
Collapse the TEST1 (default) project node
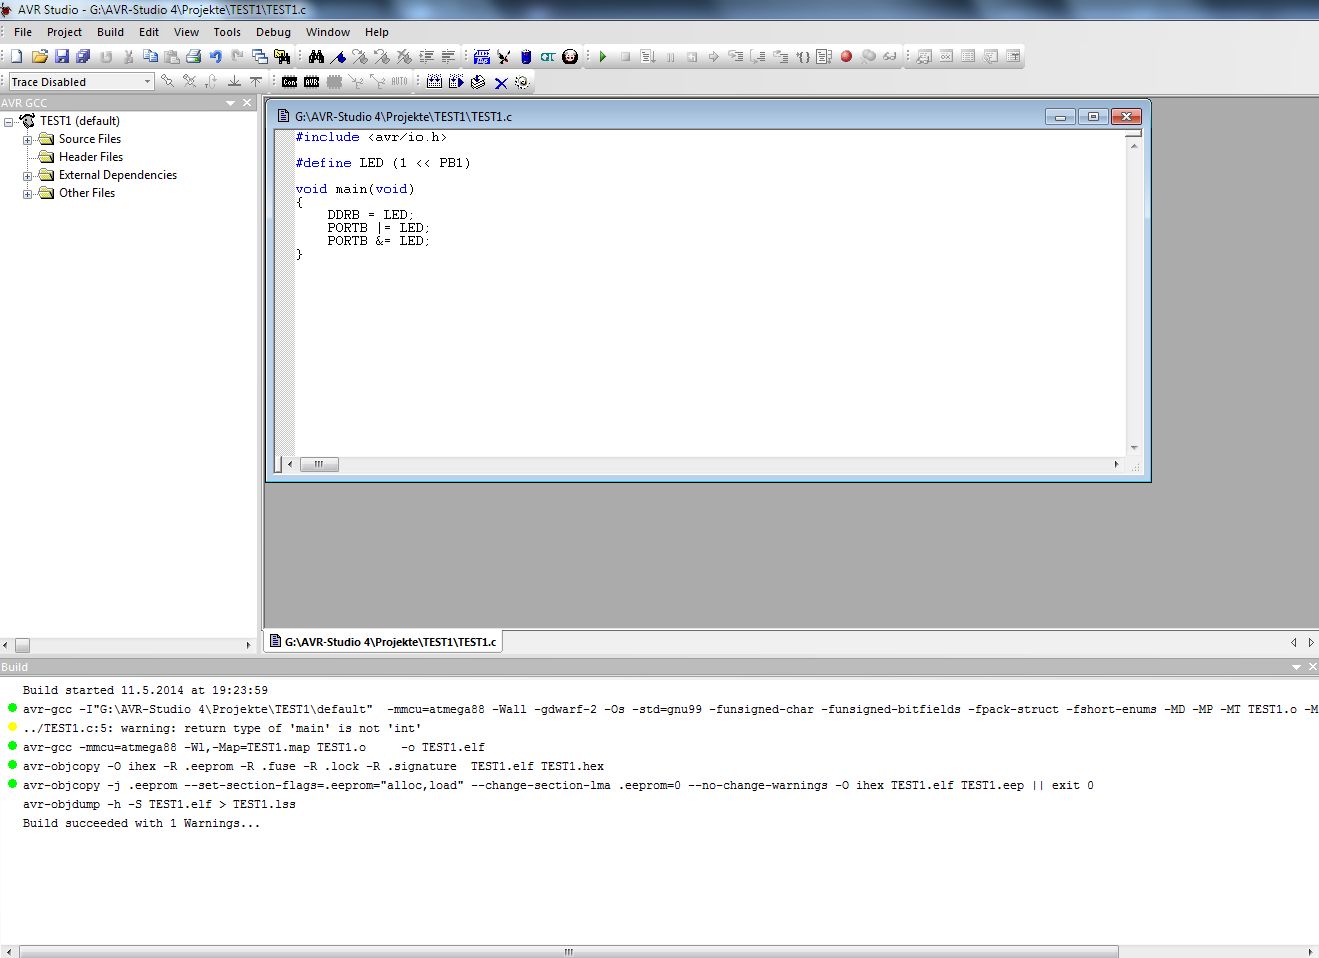pos(9,122)
